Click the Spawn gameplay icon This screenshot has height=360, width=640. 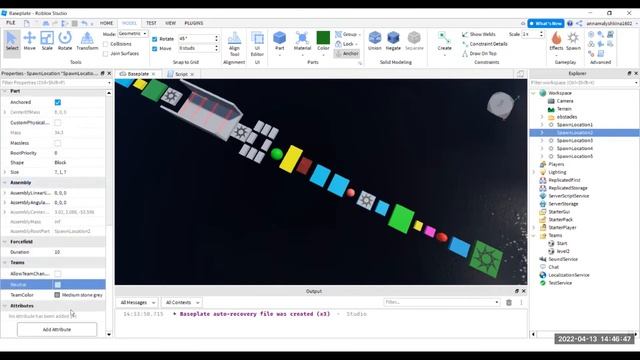573,41
